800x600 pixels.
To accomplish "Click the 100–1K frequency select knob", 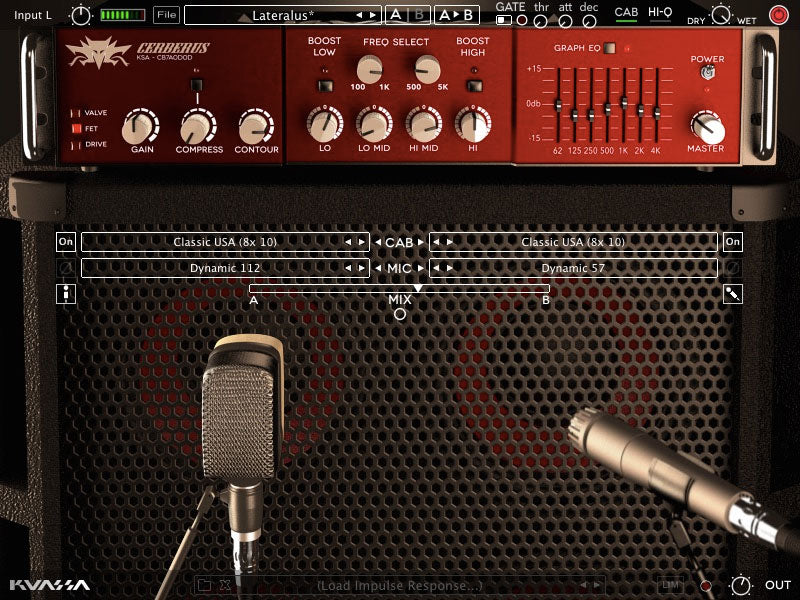I will (369, 69).
